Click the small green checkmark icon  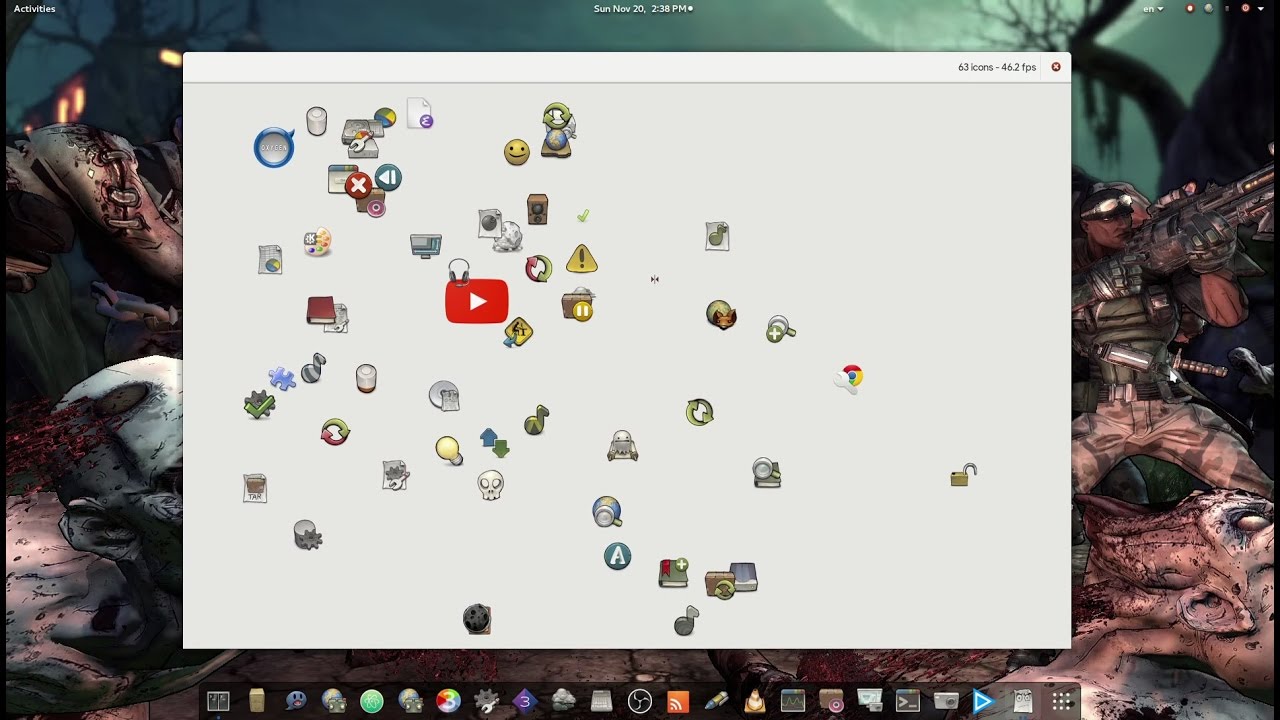pyautogui.click(x=583, y=215)
